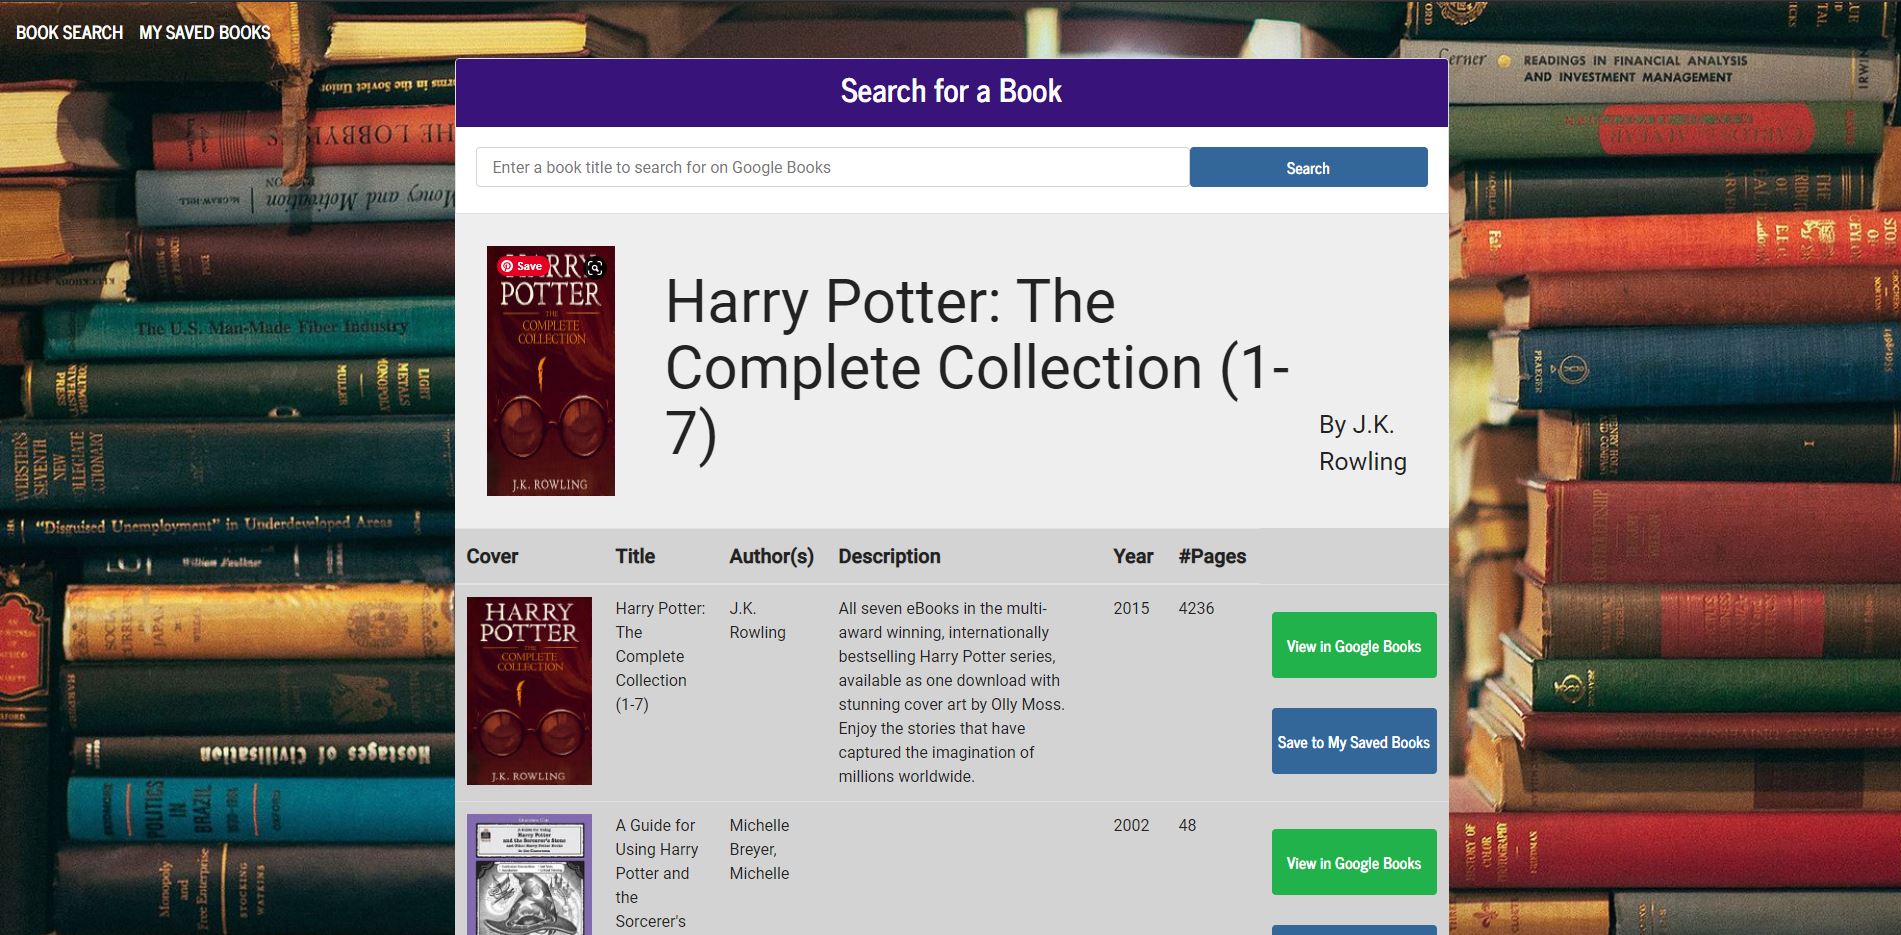Click the Title column header

click(635, 556)
